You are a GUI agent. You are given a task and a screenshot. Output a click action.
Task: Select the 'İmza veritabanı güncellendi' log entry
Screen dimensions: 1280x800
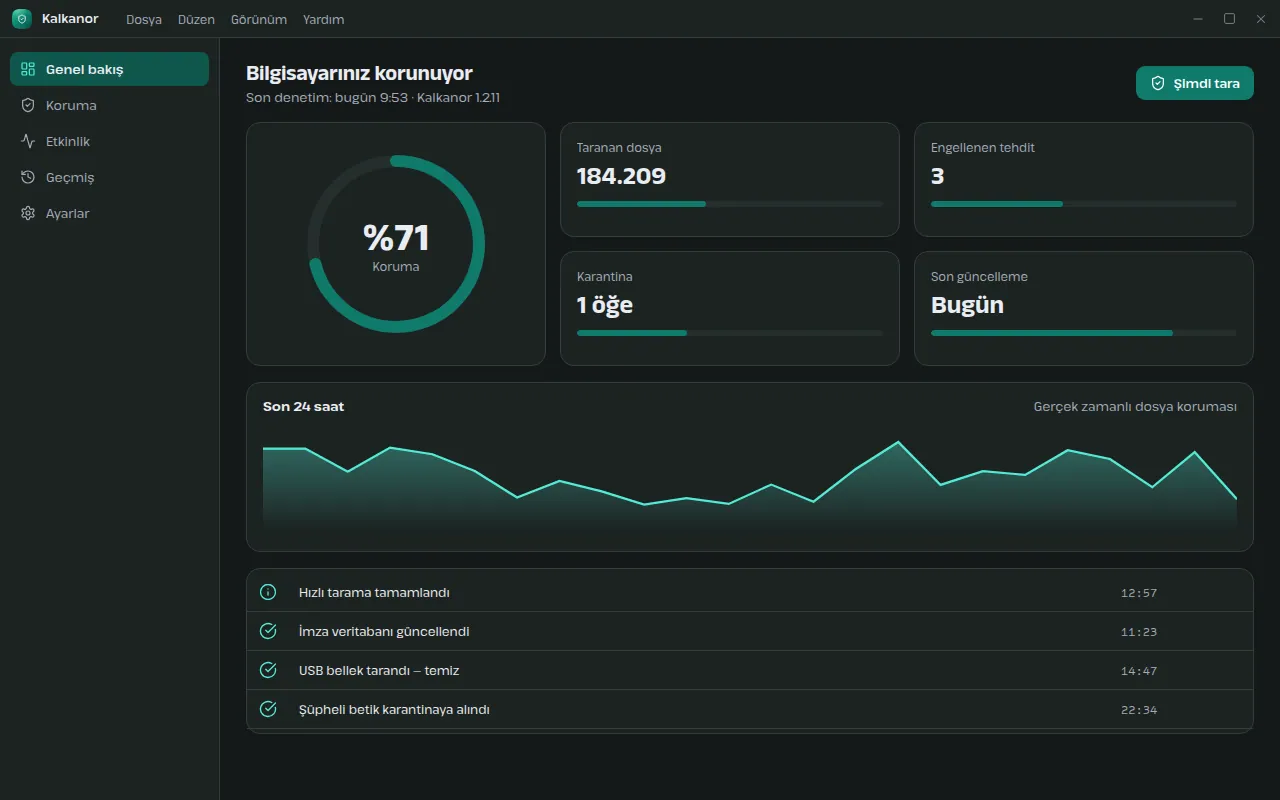click(x=750, y=631)
